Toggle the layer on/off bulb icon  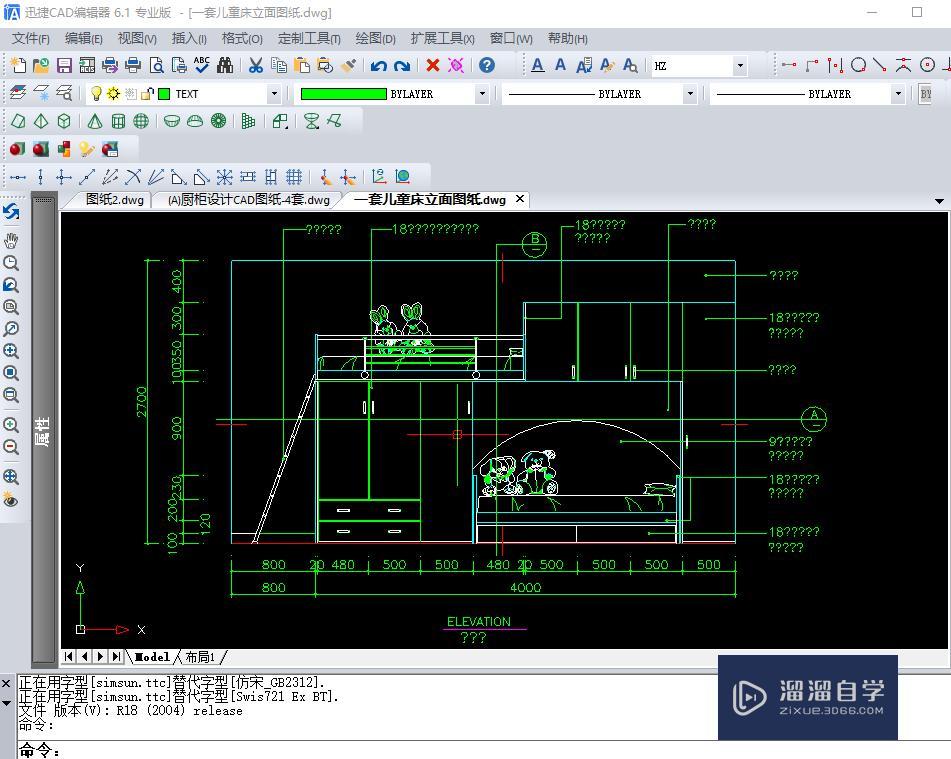(x=95, y=92)
